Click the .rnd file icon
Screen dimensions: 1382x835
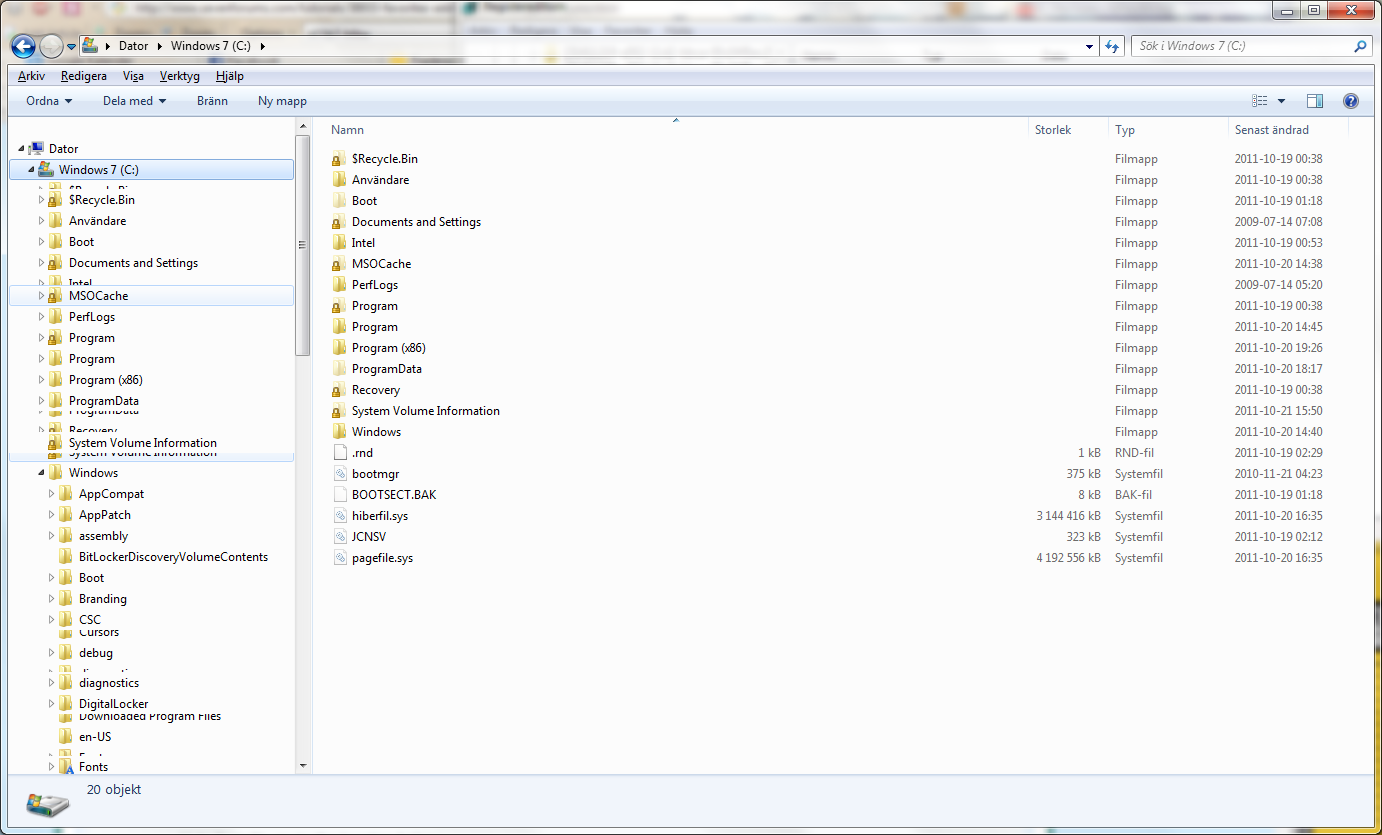(x=339, y=453)
